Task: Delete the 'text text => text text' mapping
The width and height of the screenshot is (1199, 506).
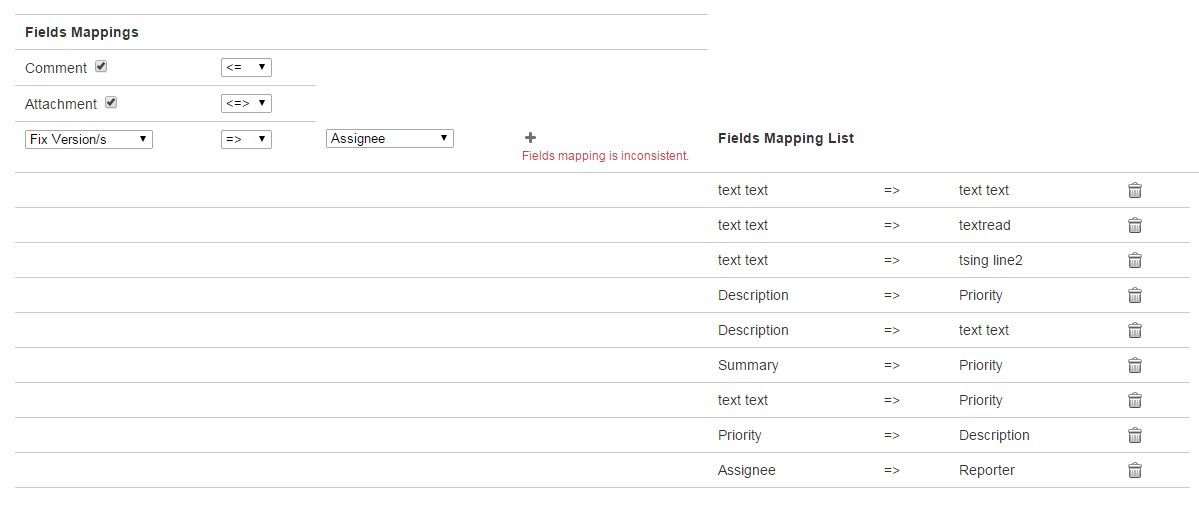Action: [1135, 190]
